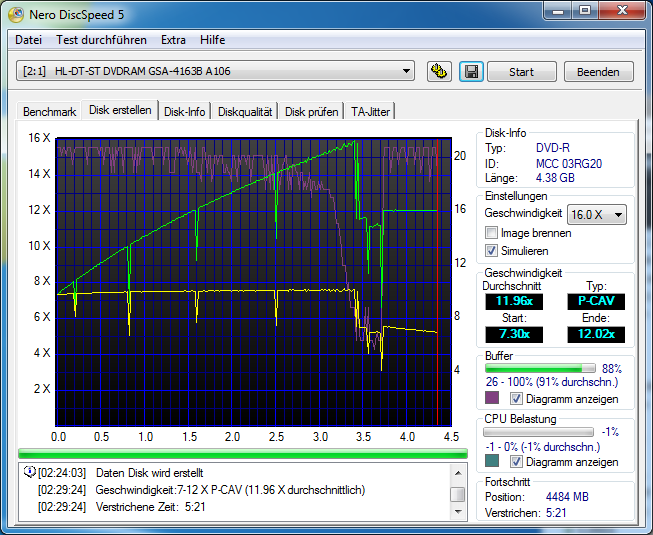Minimize the Nero DiscSpeed window
Viewport: 653px width, 535px height.
click(558, 10)
